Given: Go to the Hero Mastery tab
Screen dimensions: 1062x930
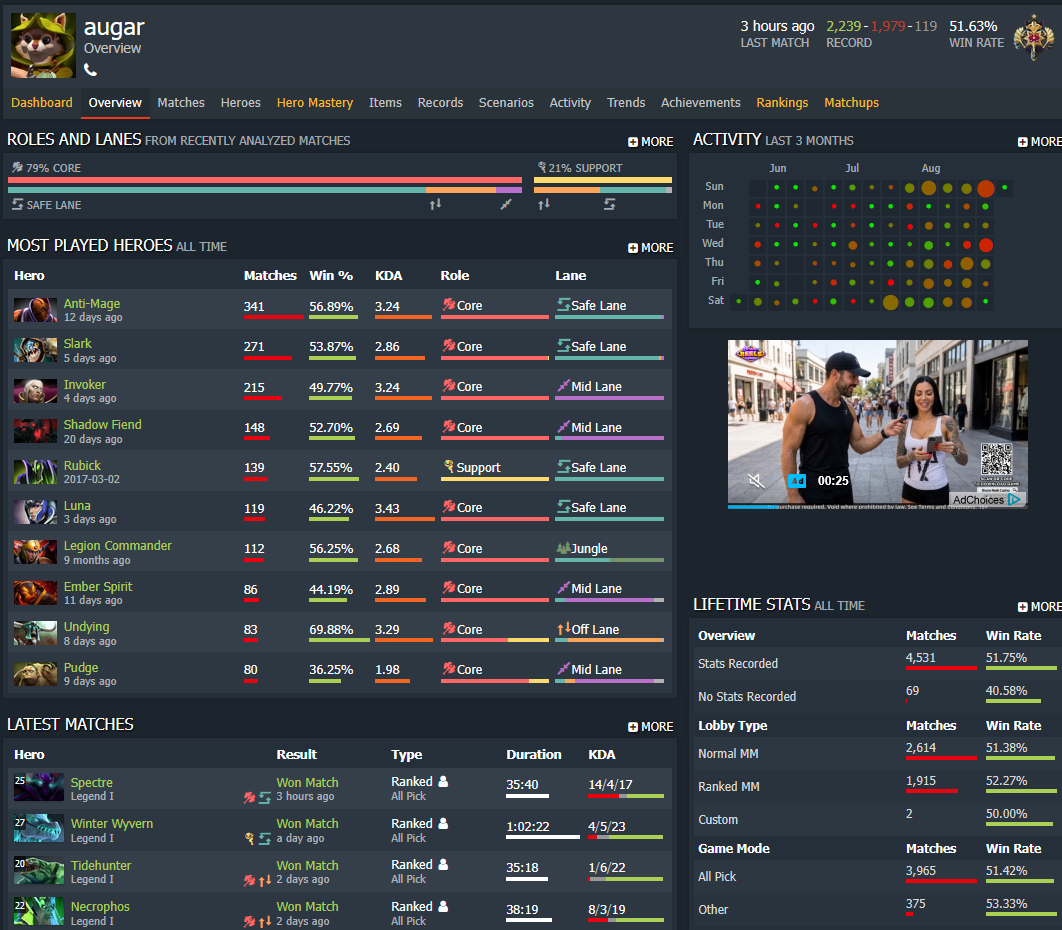Looking at the screenshot, I should point(315,102).
